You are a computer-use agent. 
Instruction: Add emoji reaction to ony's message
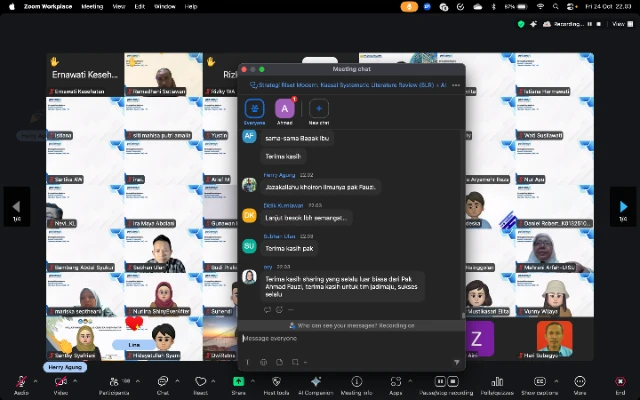click(279, 310)
